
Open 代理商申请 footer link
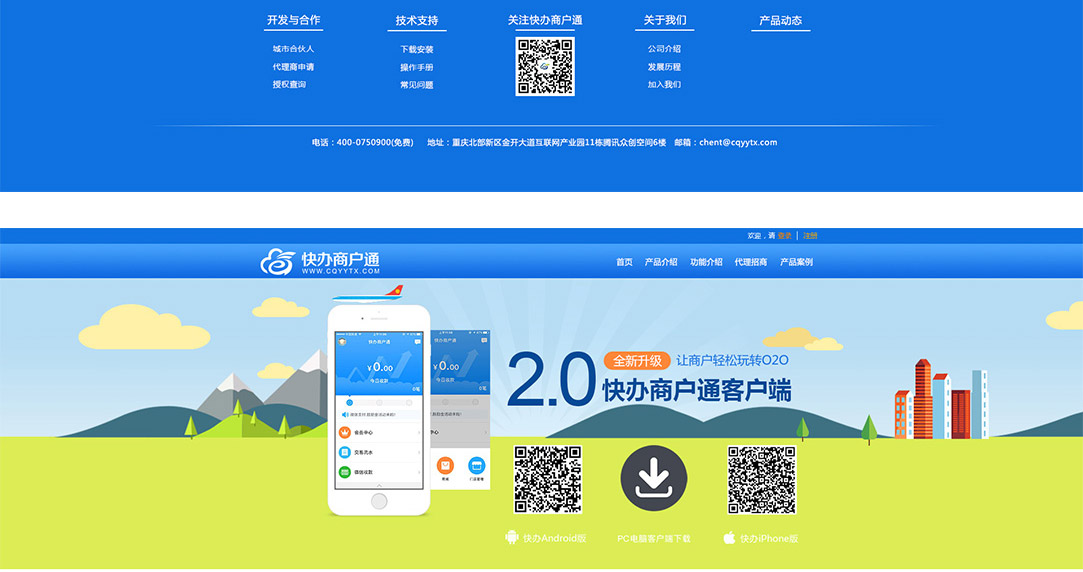[293, 67]
